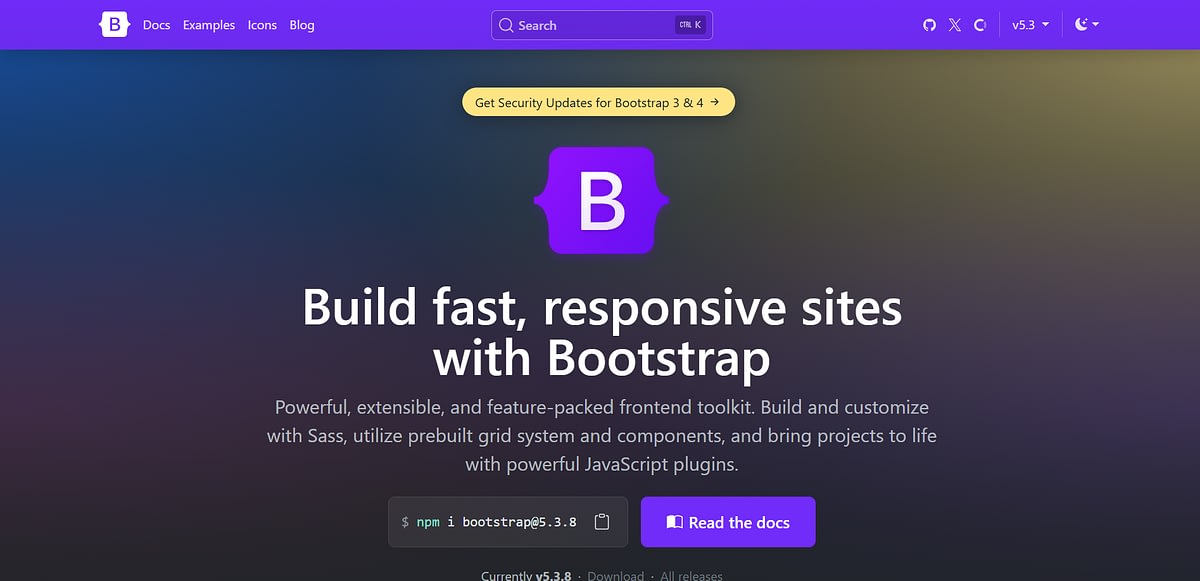The image size is (1200, 581).
Task: View All releases link
Action: point(691,576)
